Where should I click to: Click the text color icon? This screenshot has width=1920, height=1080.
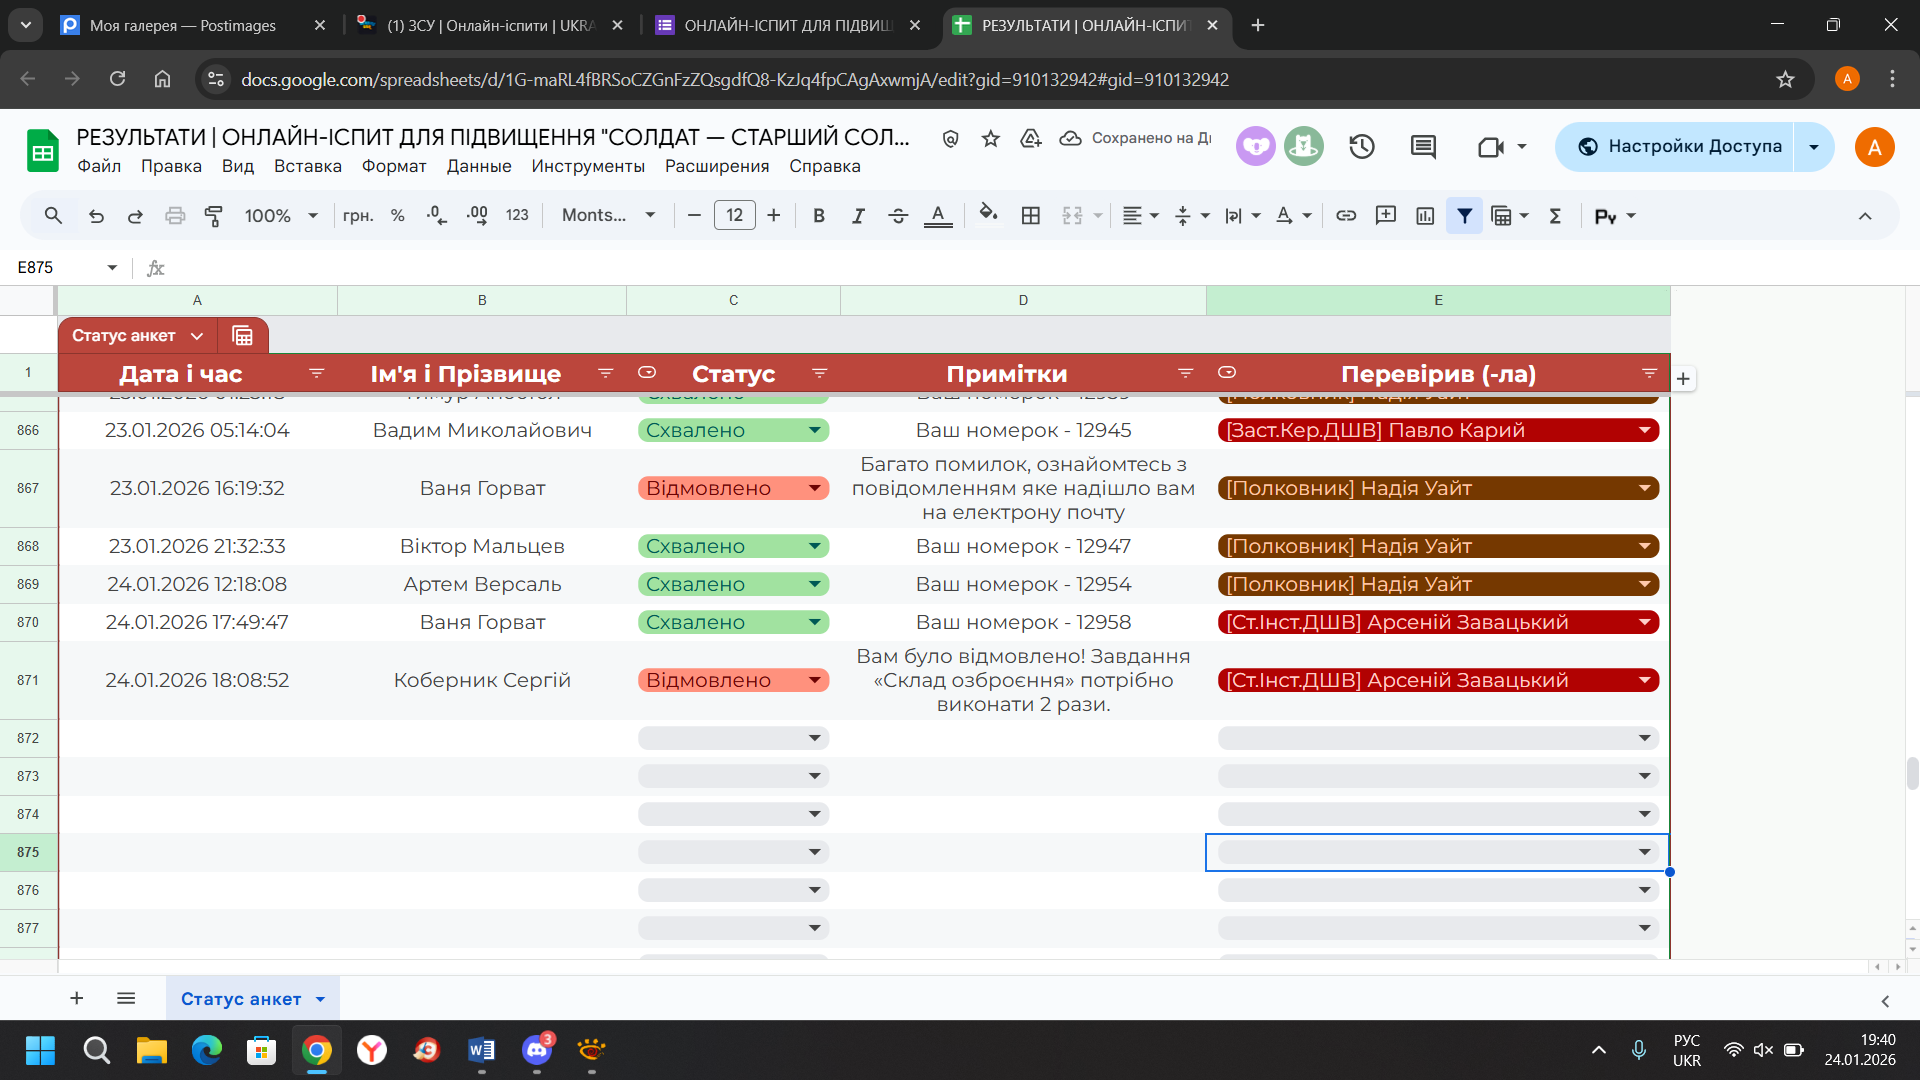pyautogui.click(x=937, y=216)
